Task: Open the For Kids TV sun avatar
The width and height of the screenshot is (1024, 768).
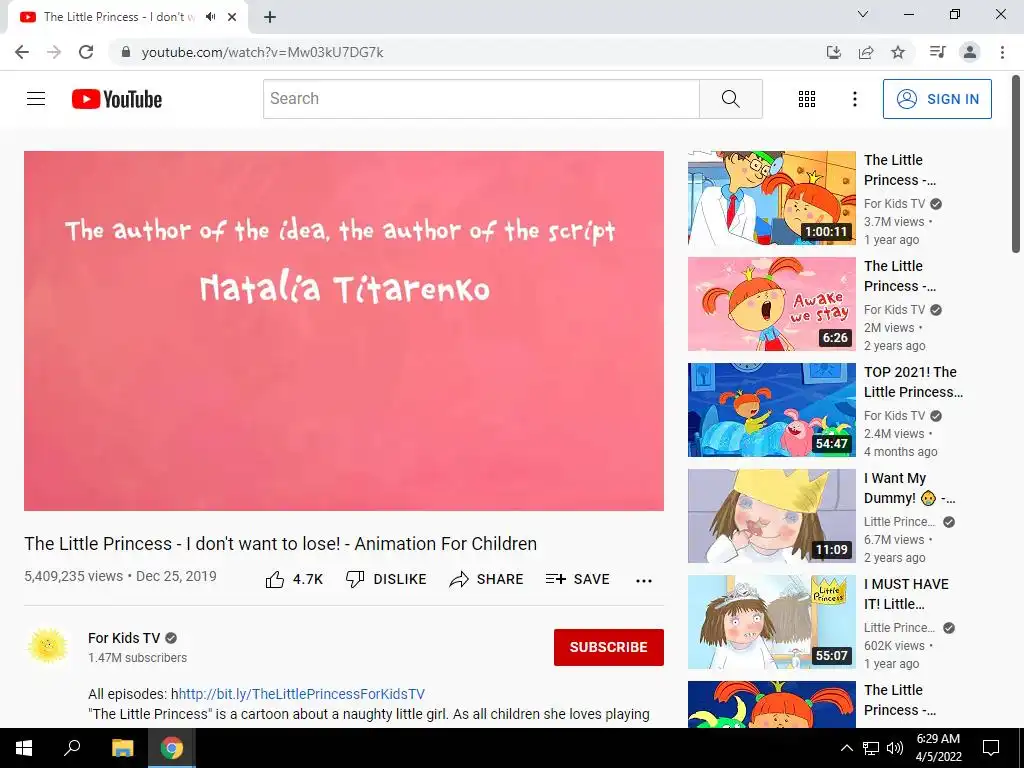Action: pos(48,647)
